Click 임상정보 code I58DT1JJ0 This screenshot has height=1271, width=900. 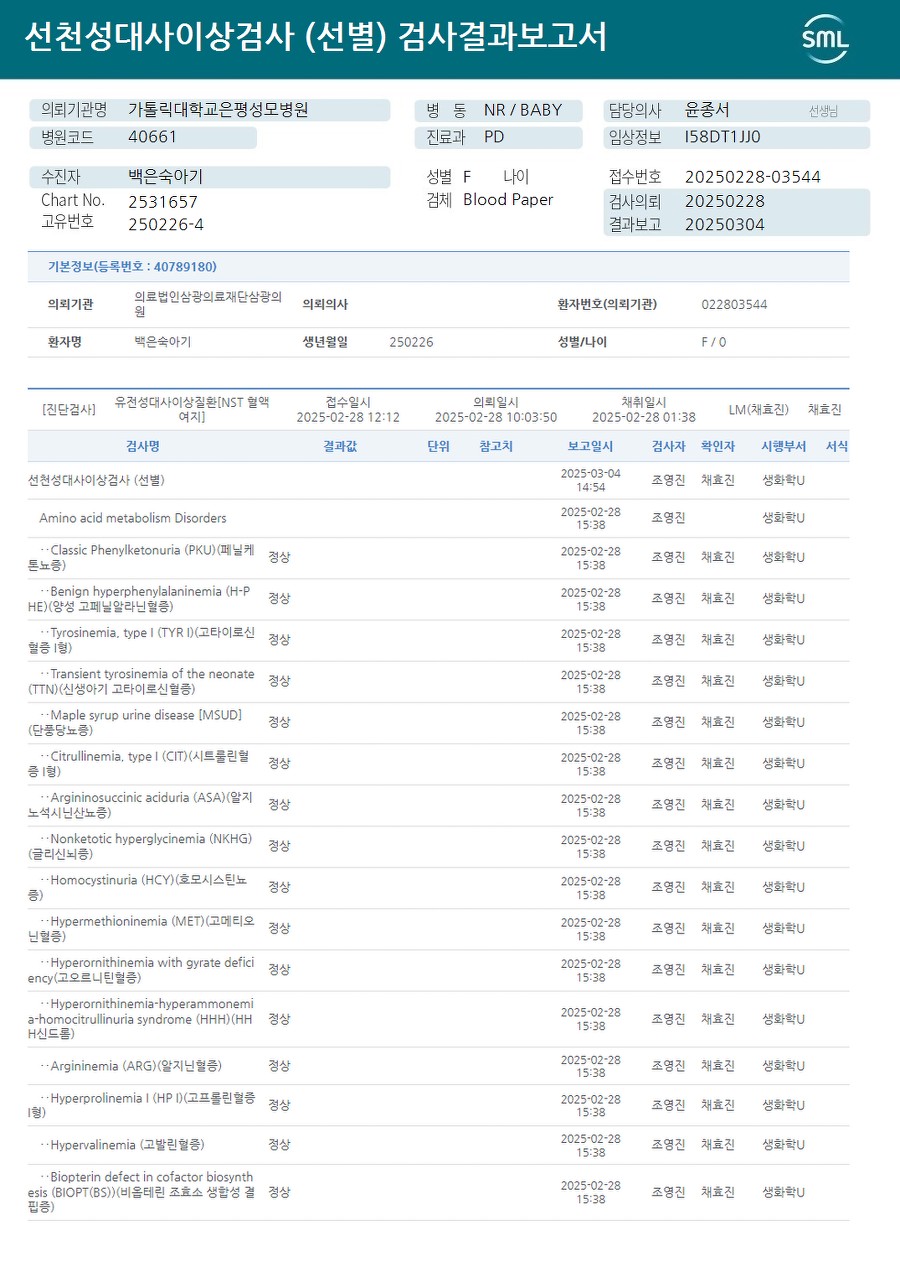pos(722,137)
